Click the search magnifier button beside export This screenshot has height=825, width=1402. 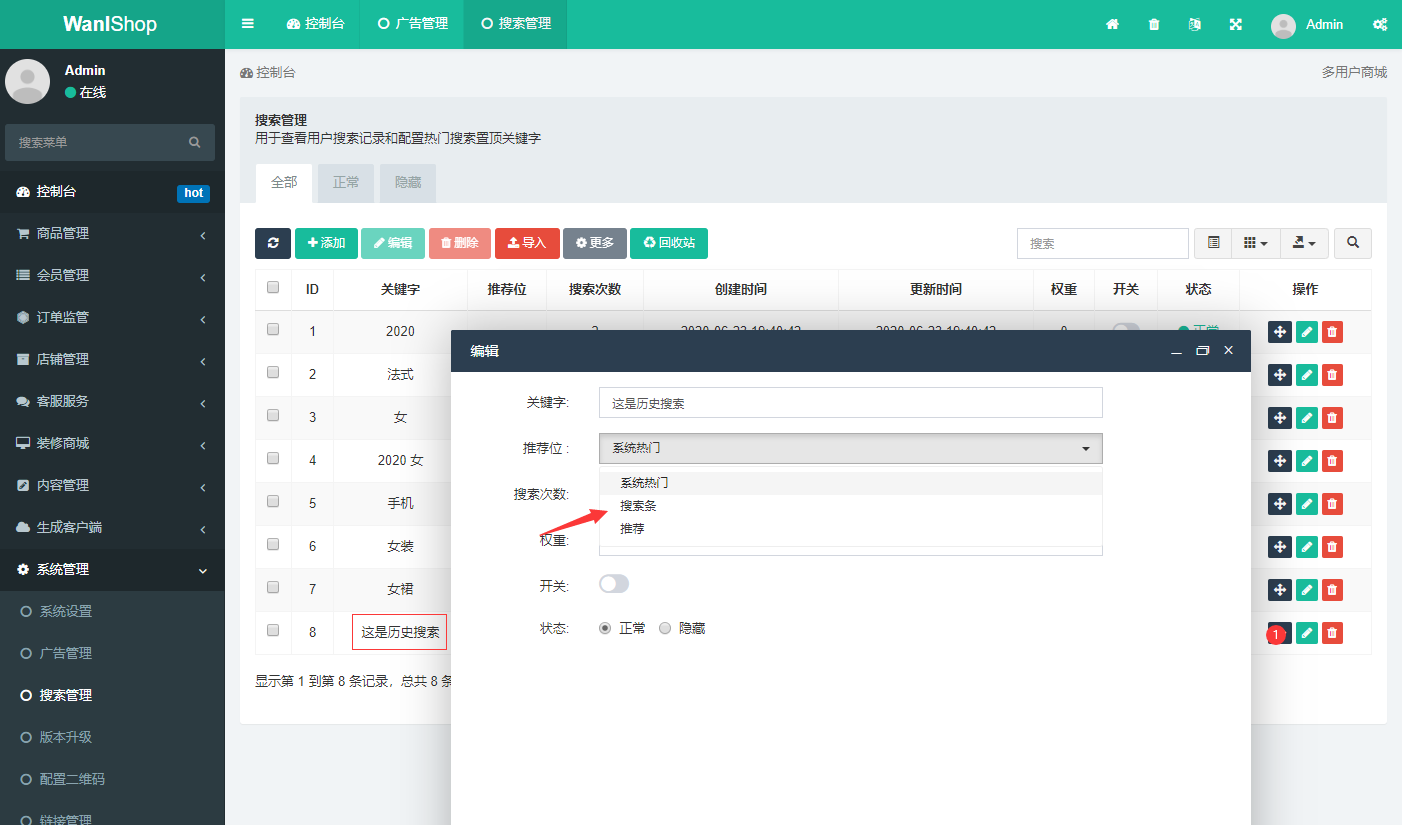tap(1352, 243)
